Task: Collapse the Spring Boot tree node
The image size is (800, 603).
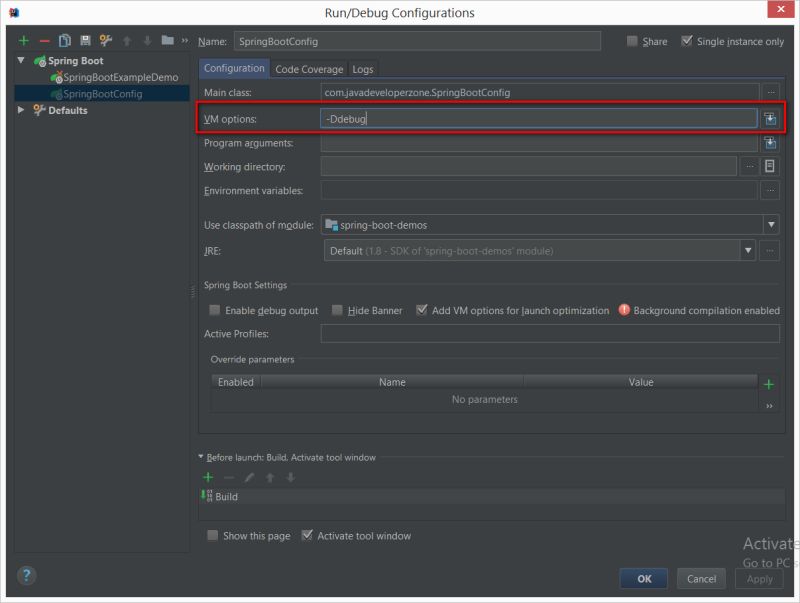Action: coord(19,60)
